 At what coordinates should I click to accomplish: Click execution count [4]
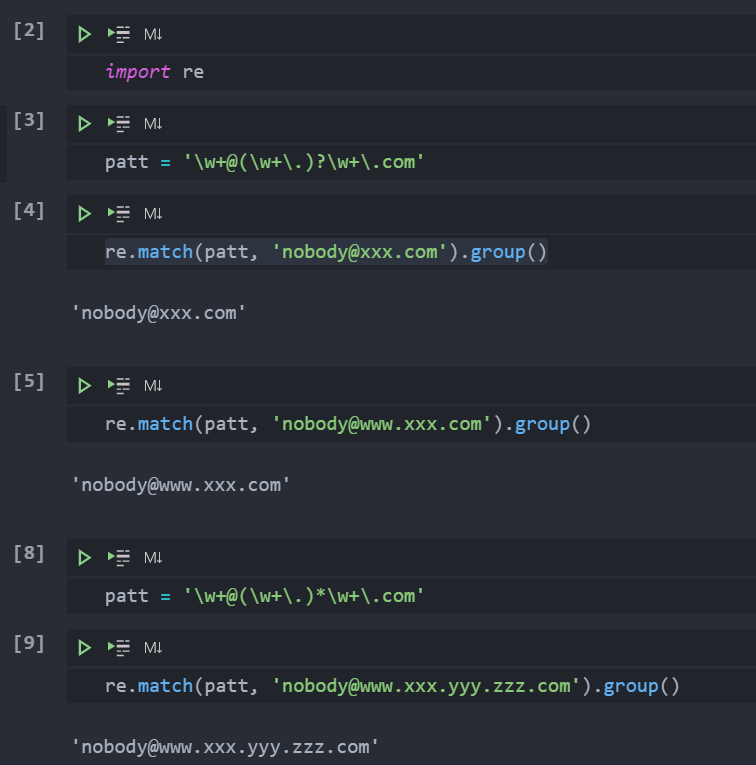click(x=29, y=211)
